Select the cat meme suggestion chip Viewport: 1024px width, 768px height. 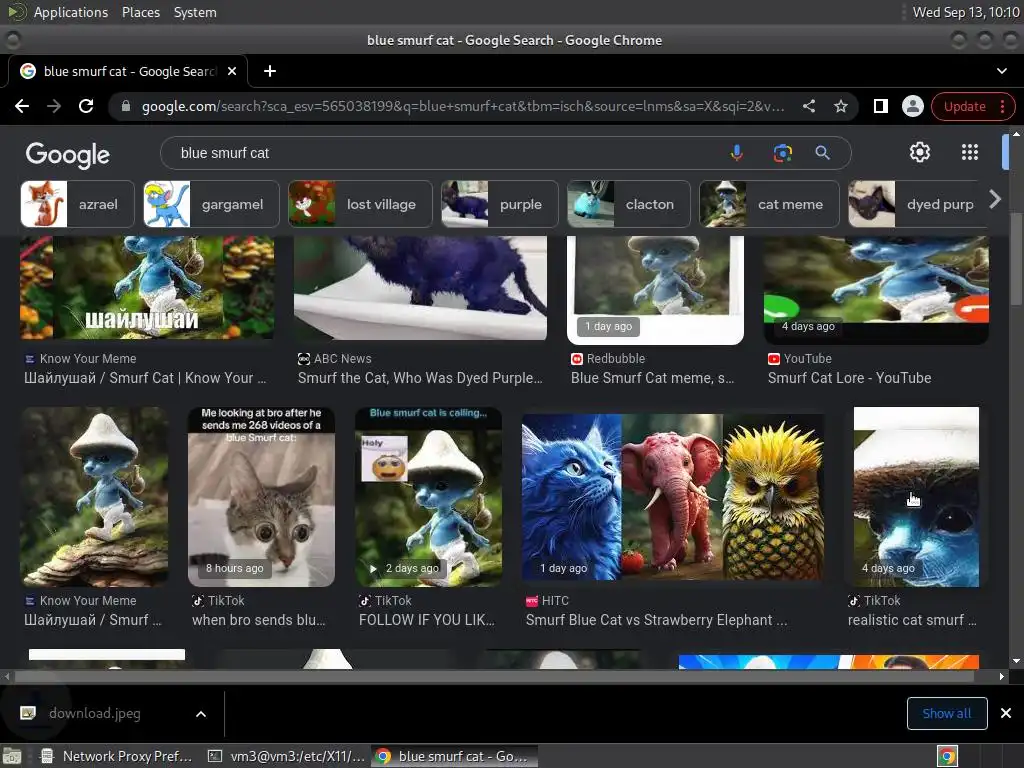769,204
